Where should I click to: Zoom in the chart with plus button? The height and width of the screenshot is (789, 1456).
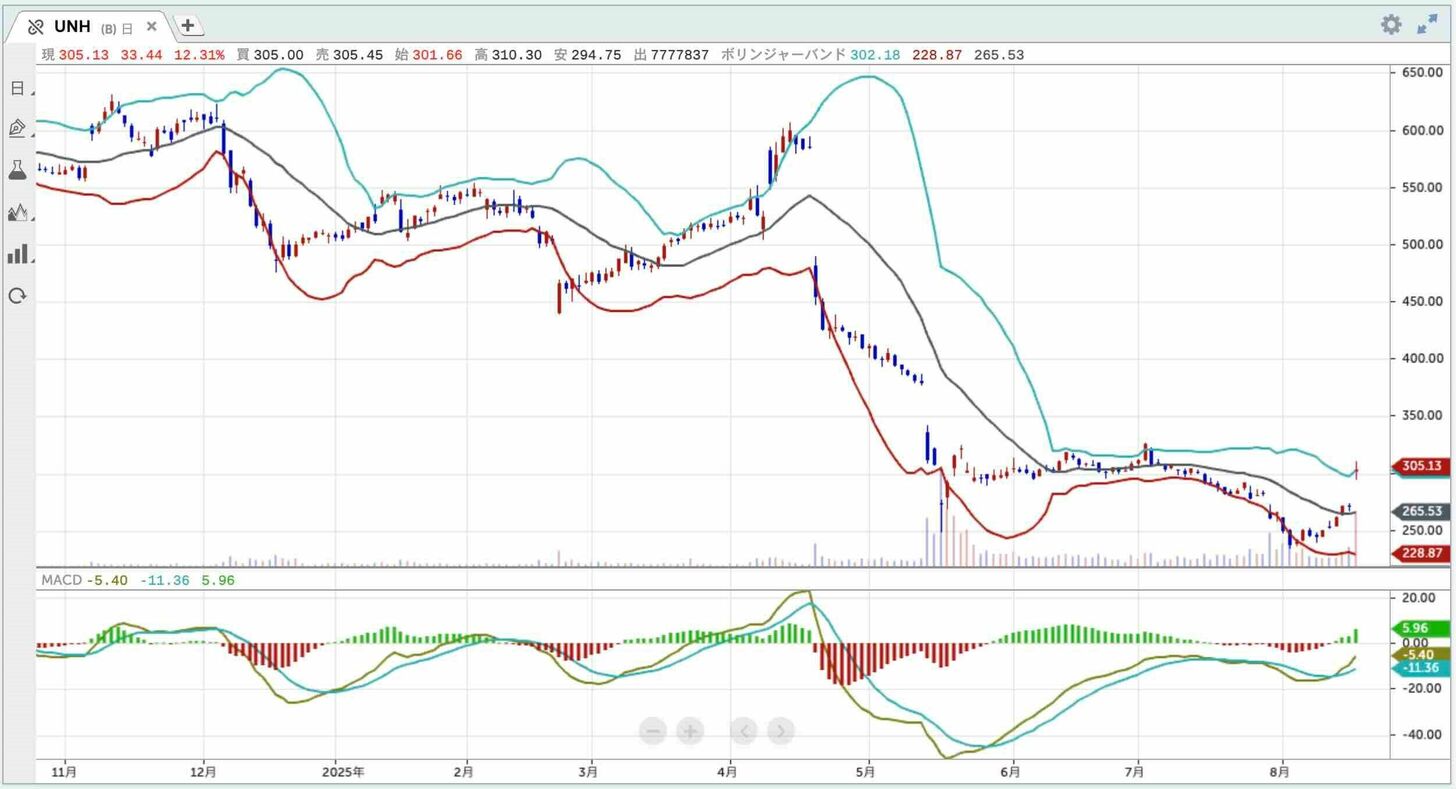[x=690, y=732]
